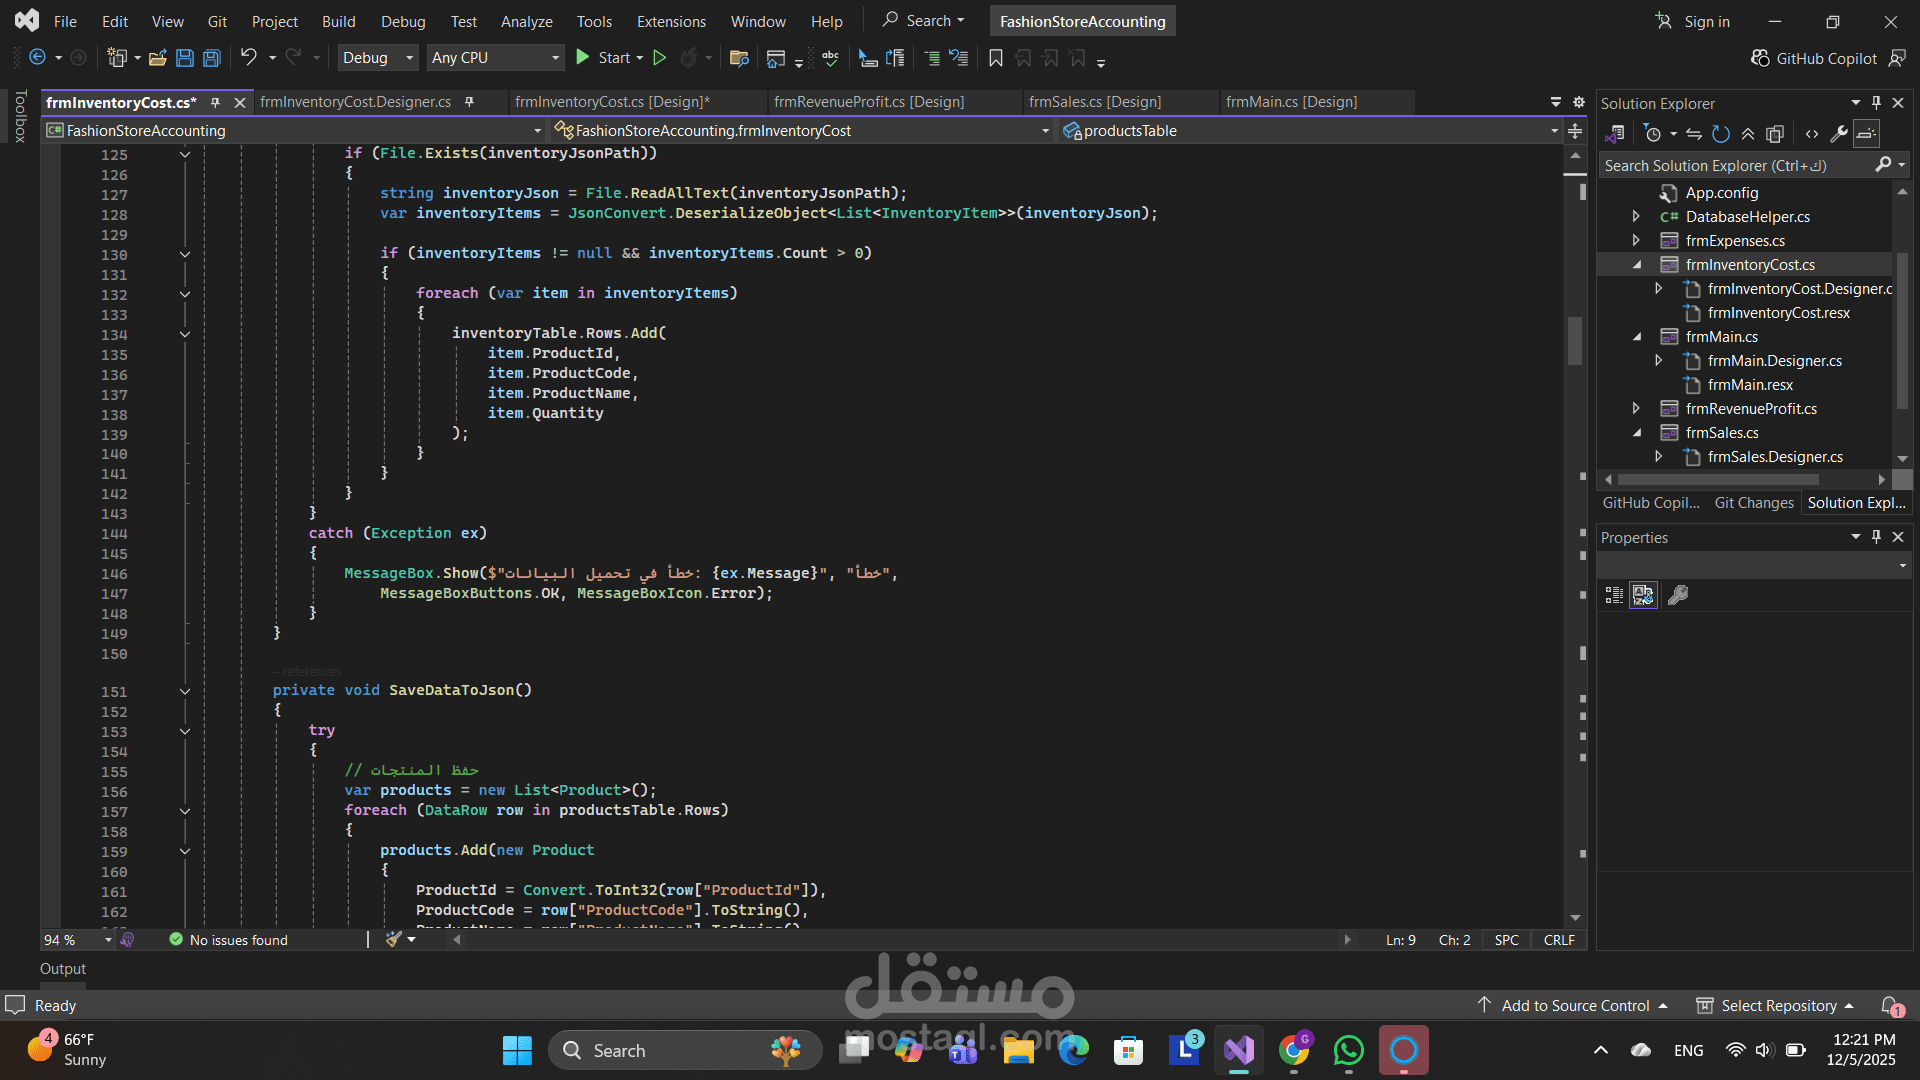Toggle Preview Selected Items in Solution Explorer

point(1866,134)
